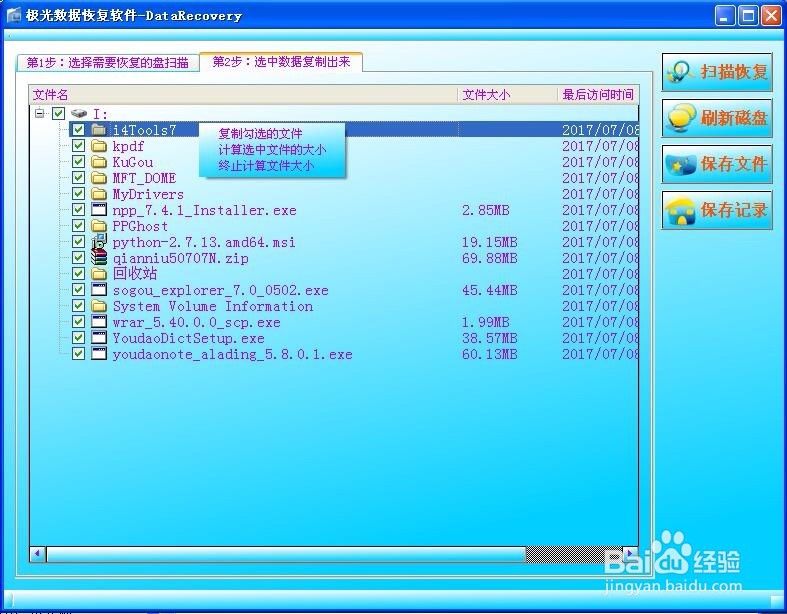The image size is (787, 614).
Task: Sort by the 文件名 column header
Action: pyautogui.click(x=243, y=95)
